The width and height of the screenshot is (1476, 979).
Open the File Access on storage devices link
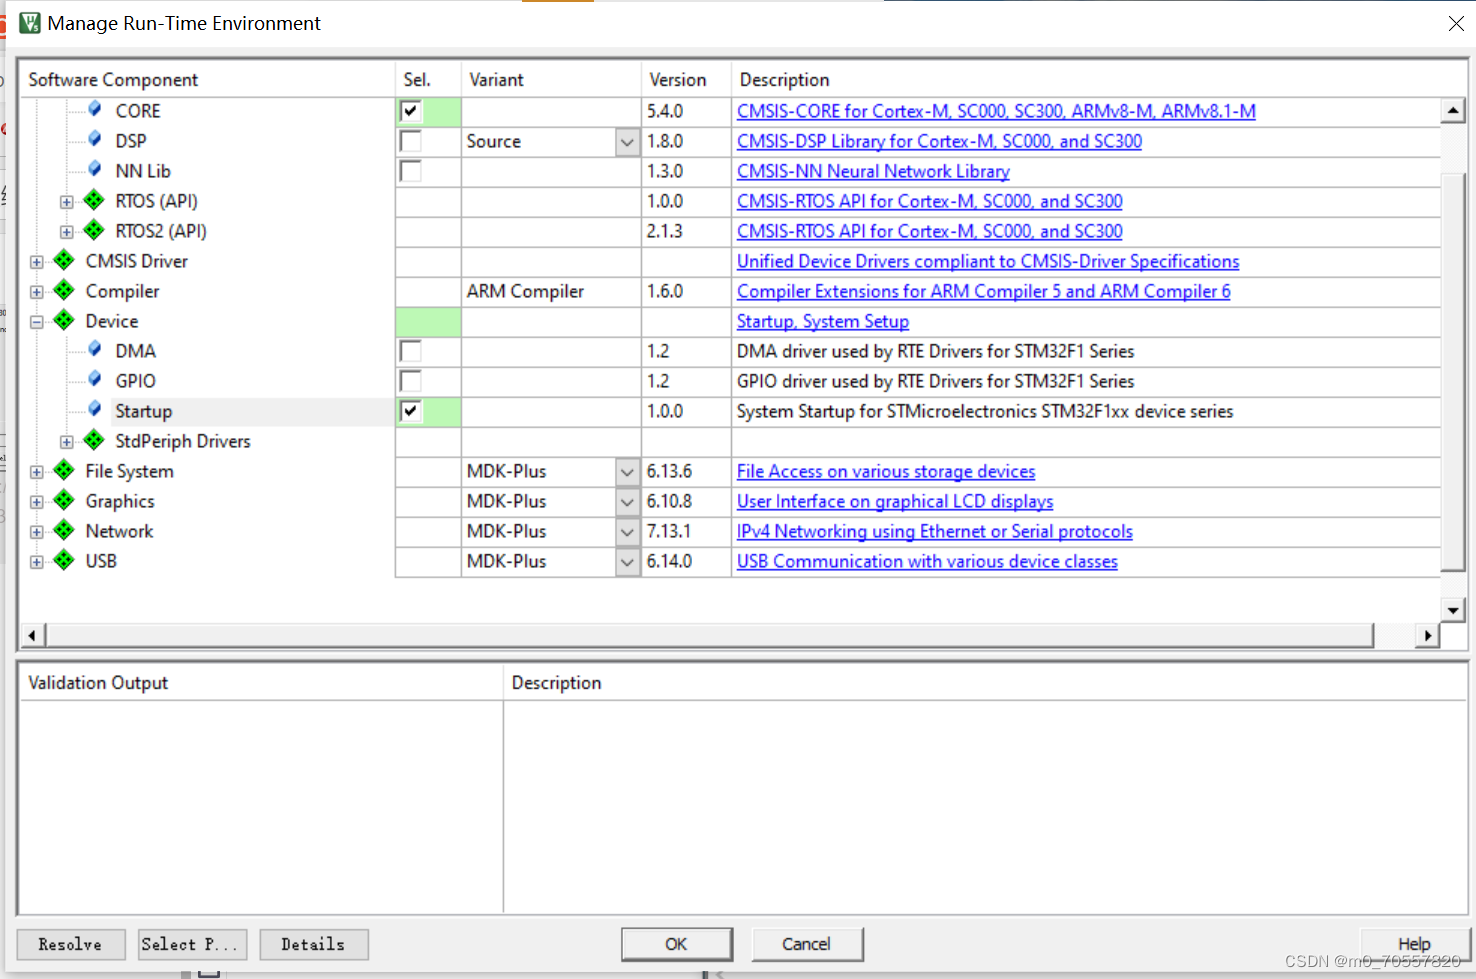point(886,471)
